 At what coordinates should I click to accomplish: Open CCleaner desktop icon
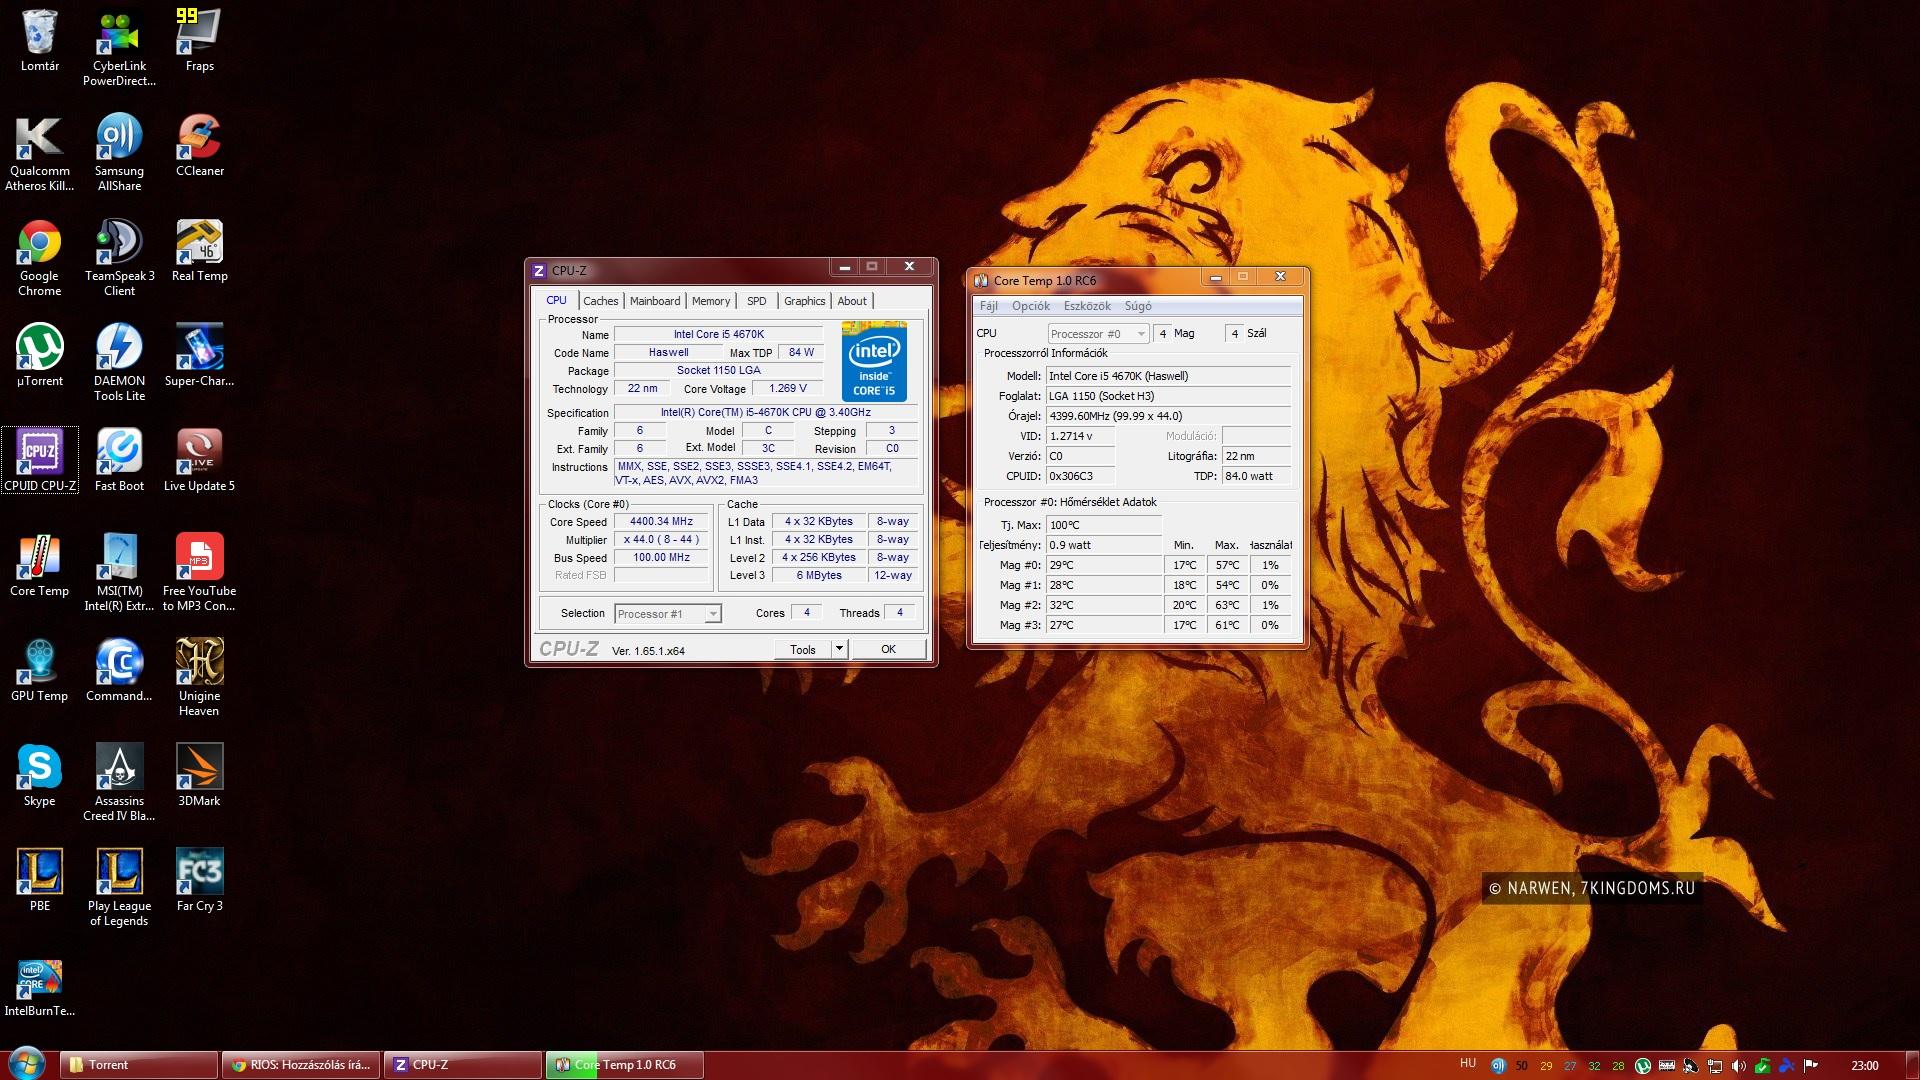[199, 147]
